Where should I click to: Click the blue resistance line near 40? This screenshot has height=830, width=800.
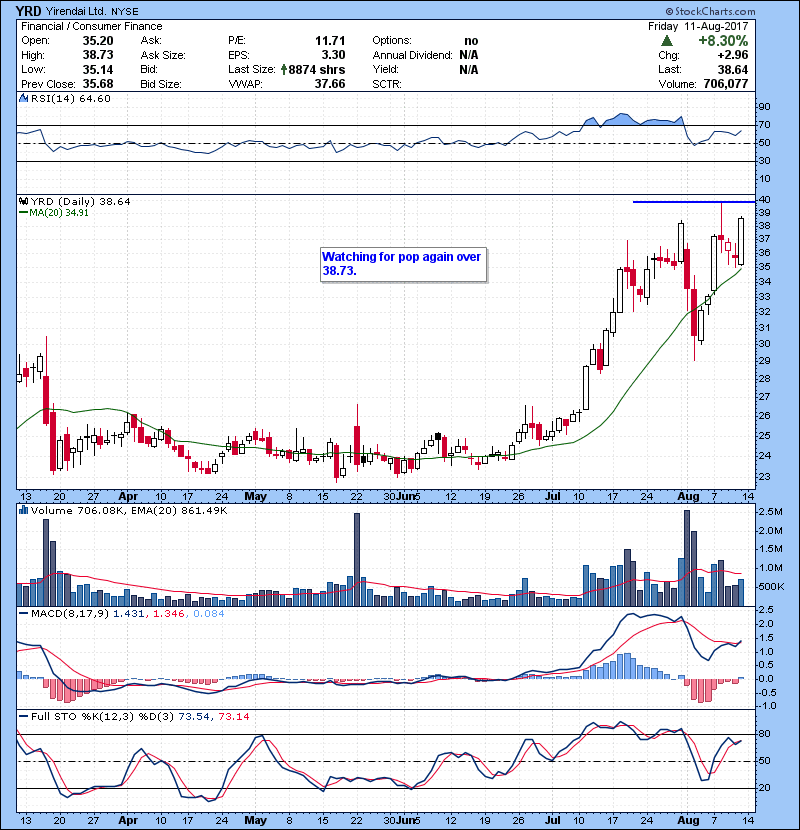694,202
